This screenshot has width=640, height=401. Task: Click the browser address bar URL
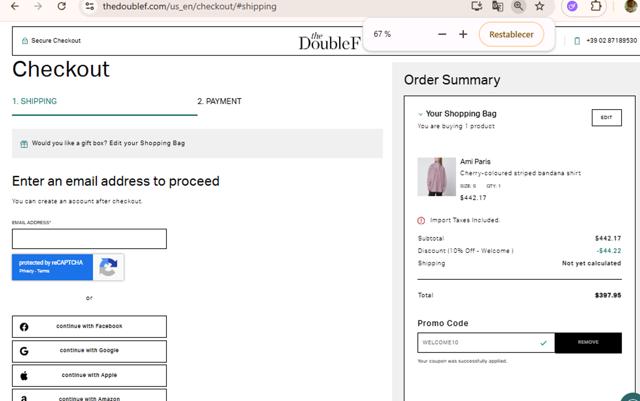pos(189,6)
